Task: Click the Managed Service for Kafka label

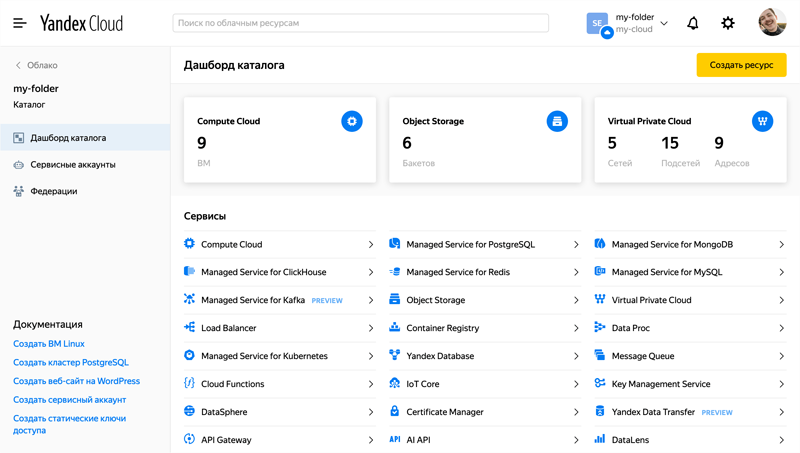Action: pos(253,300)
